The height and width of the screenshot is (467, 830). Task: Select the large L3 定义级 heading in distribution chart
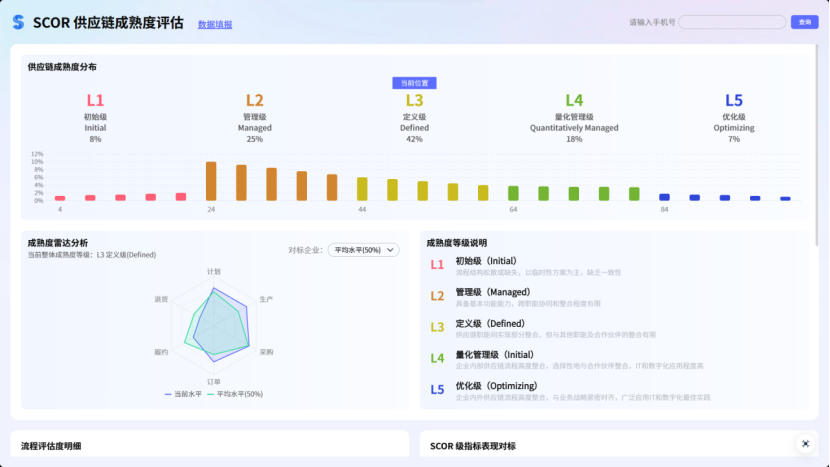[x=414, y=100]
